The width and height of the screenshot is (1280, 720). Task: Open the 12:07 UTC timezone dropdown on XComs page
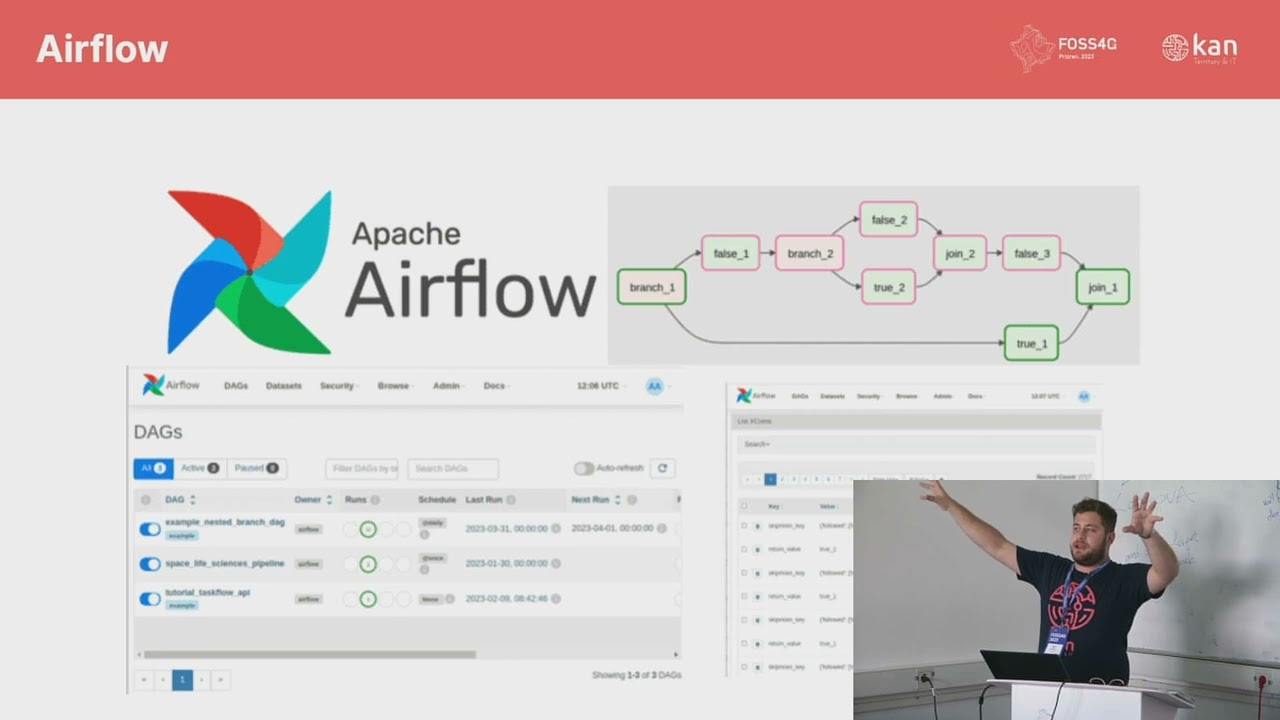1046,397
